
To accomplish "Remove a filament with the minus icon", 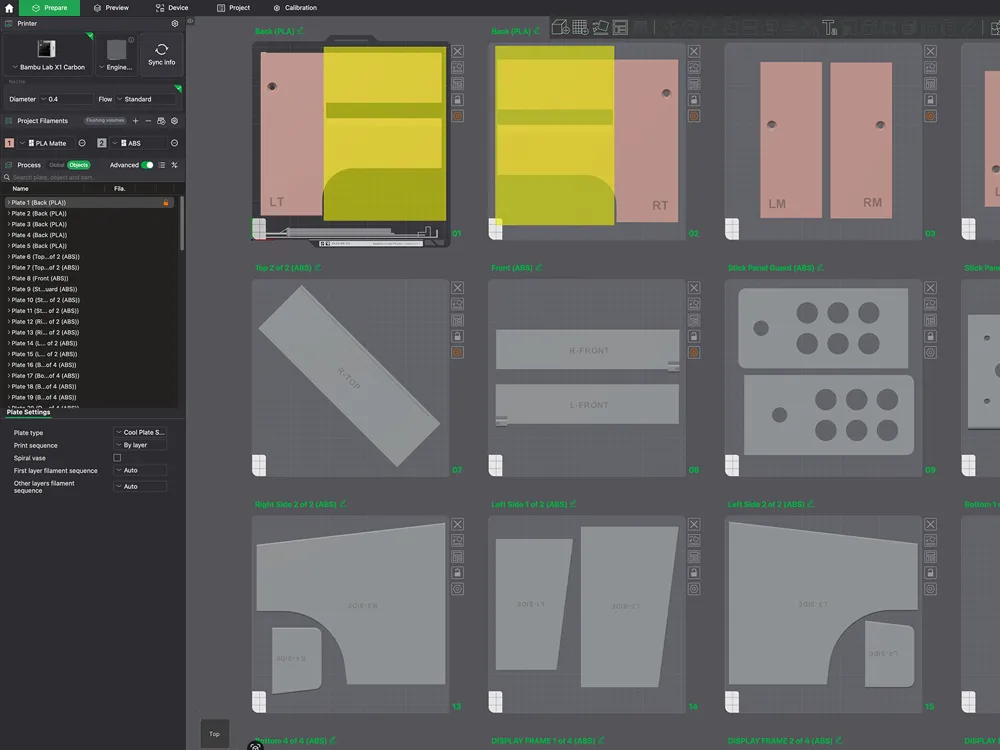I will tap(148, 121).
